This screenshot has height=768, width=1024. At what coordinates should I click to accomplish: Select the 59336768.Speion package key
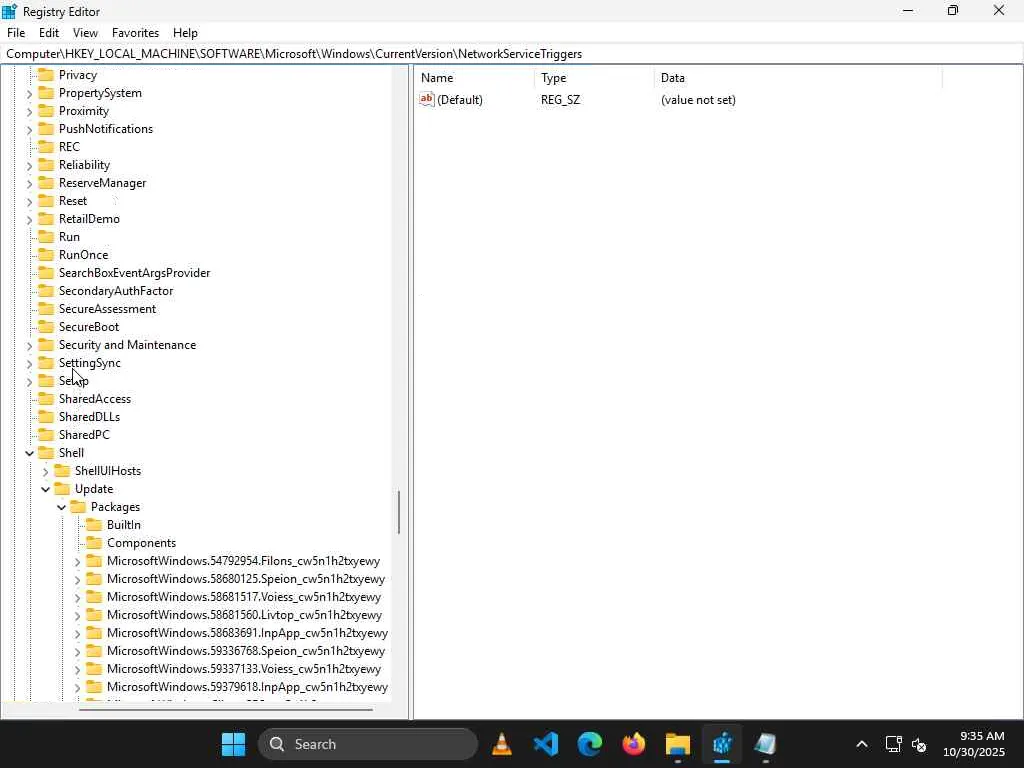(246, 650)
